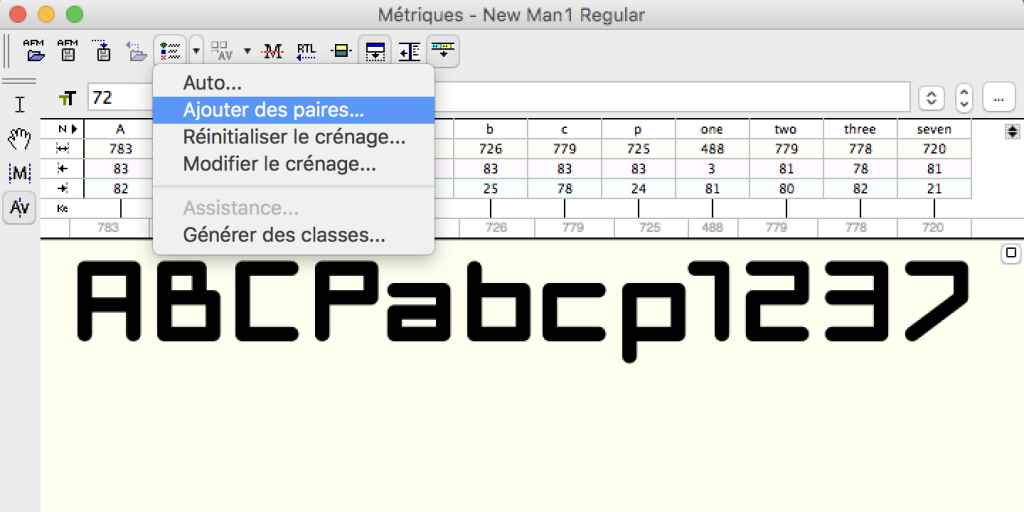The width and height of the screenshot is (1024, 512).
Task: Select the Hand pan tool
Action: pos(19,138)
